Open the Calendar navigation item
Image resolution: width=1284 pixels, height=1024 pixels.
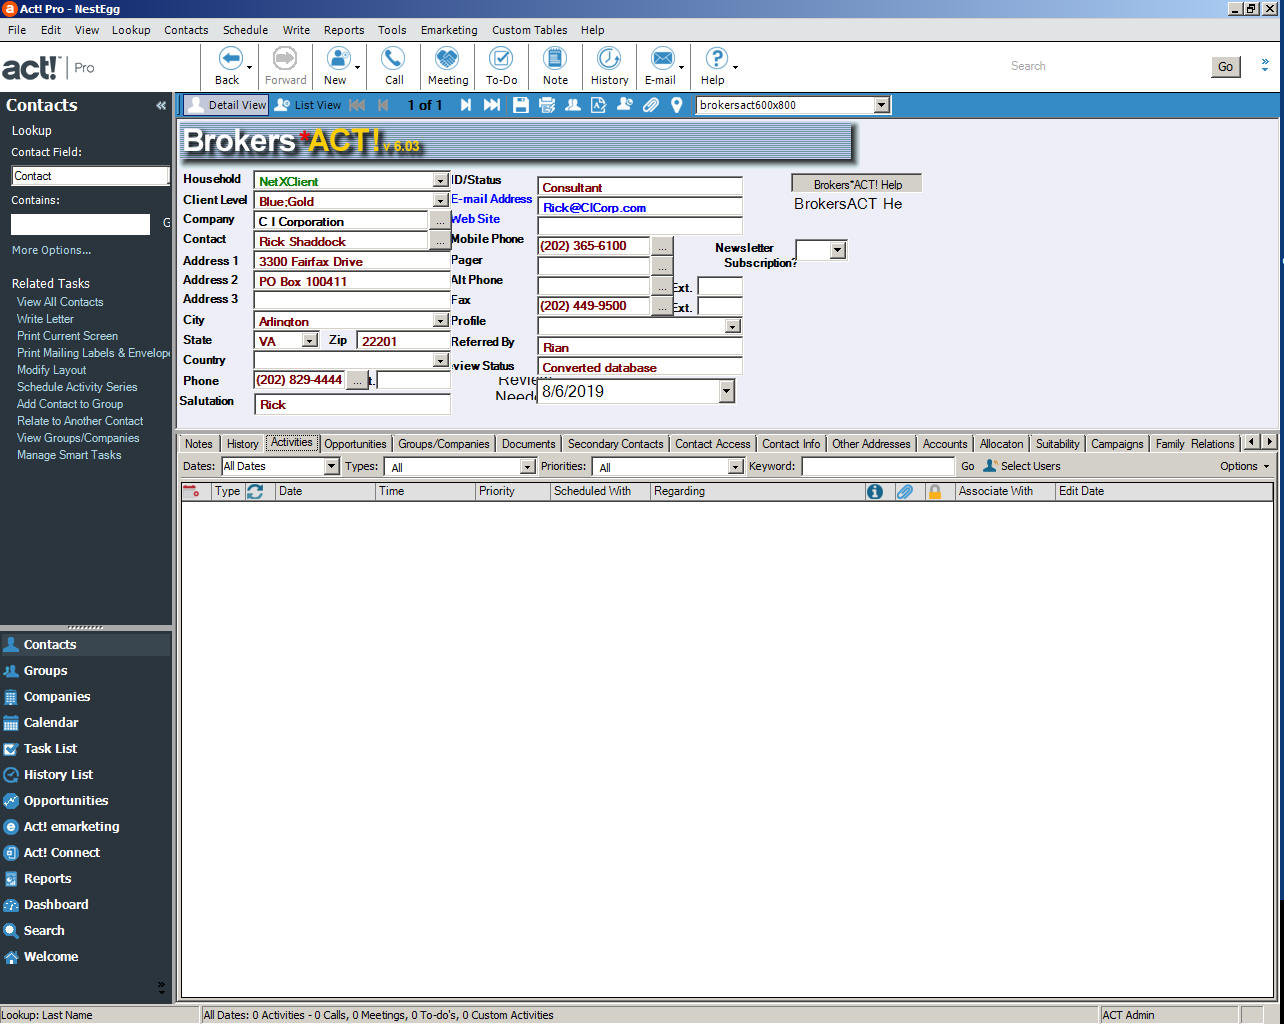(x=51, y=722)
